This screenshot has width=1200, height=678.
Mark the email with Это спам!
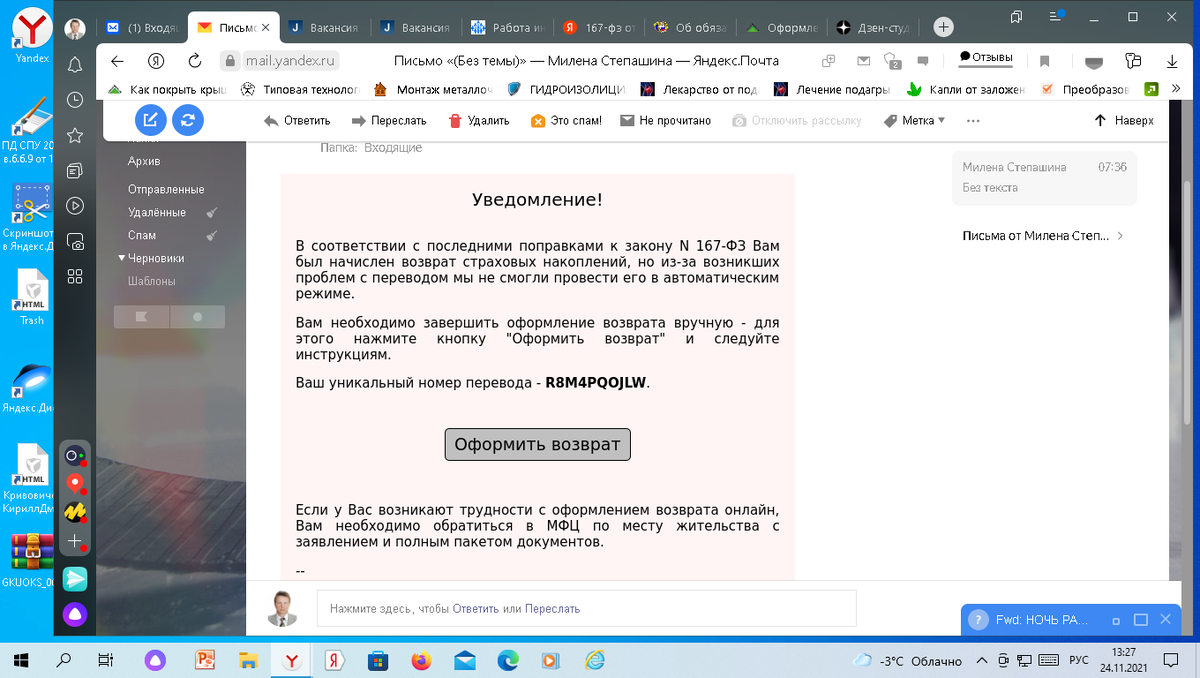point(566,120)
